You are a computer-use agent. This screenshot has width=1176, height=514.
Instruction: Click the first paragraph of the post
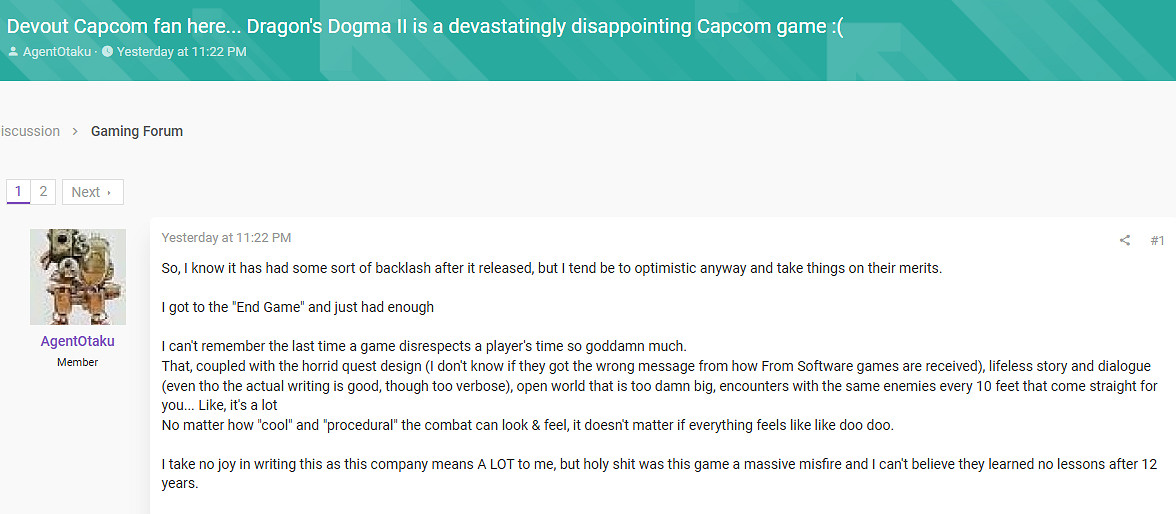tap(551, 268)
